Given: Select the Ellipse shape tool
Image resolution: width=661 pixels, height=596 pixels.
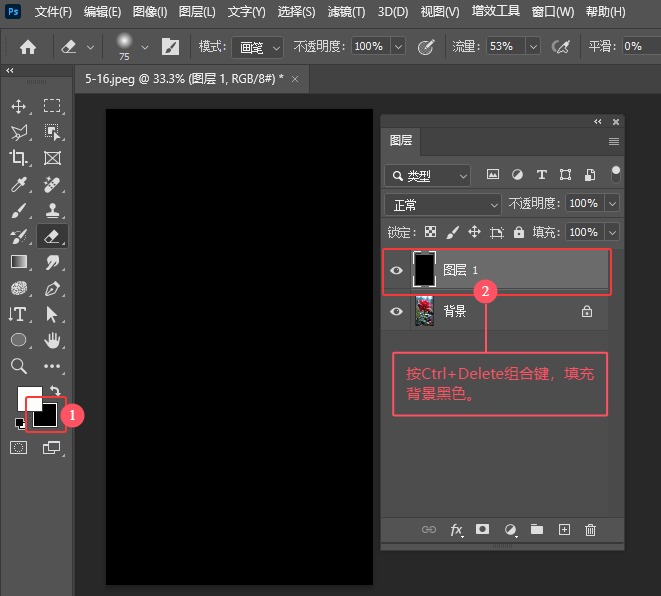Looking at the screenshot, I should click(x=19, y=340).
